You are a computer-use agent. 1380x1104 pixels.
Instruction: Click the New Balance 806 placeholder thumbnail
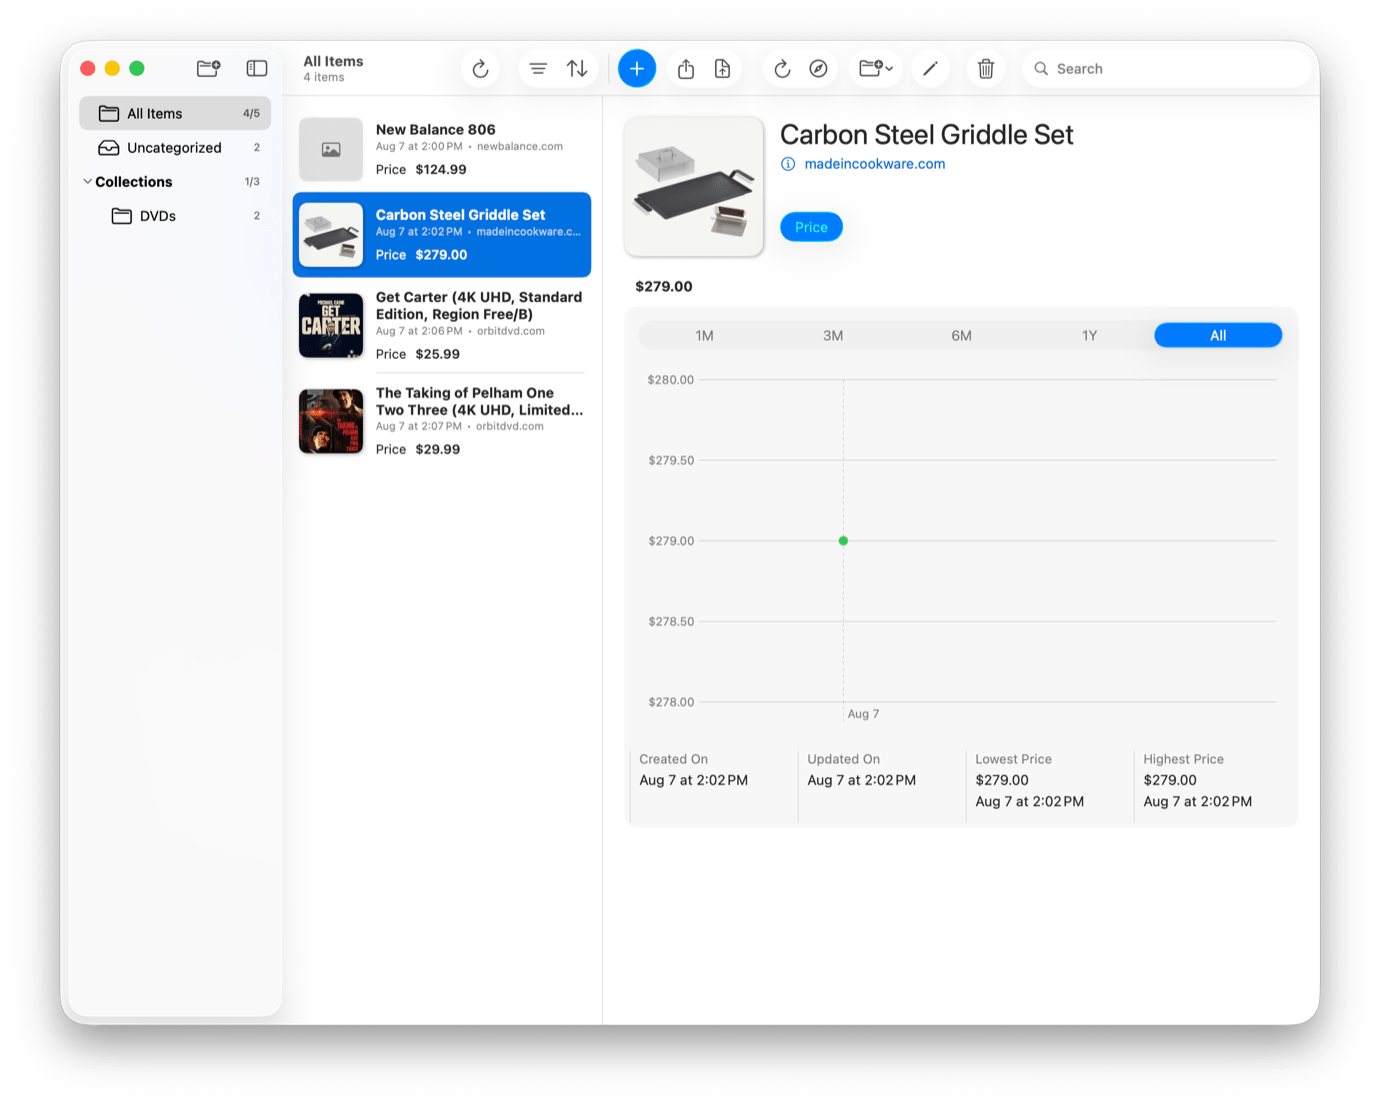(331, 149)
